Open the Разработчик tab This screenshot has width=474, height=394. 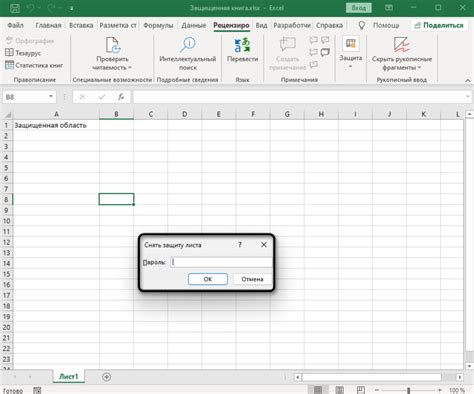(x=292, y=25)
